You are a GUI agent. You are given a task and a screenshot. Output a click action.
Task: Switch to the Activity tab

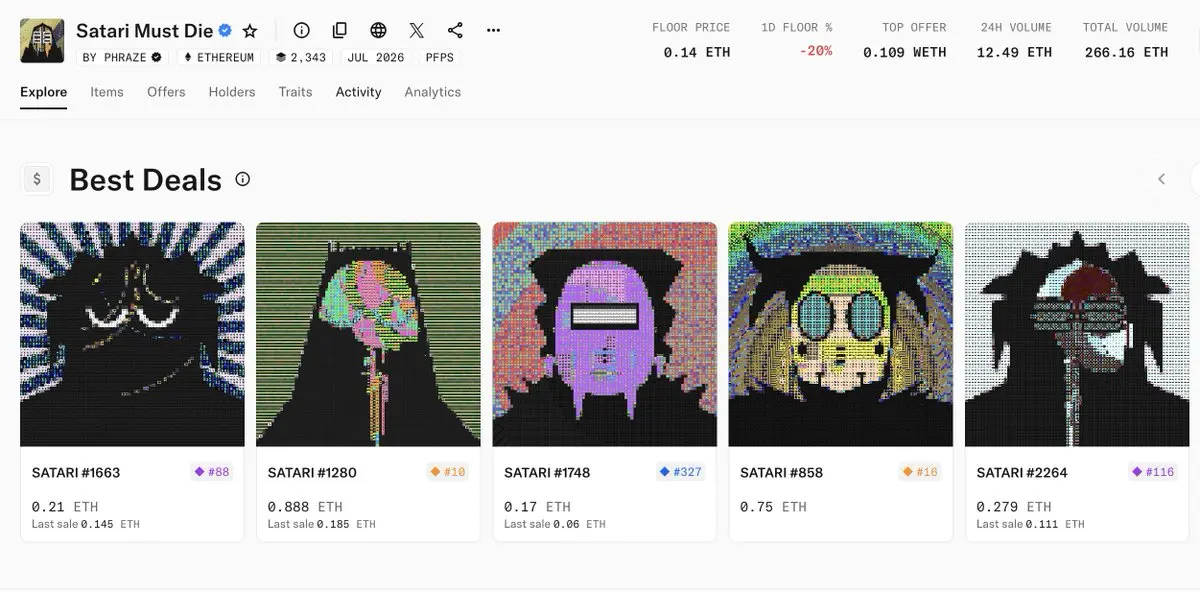click(358, 92)
